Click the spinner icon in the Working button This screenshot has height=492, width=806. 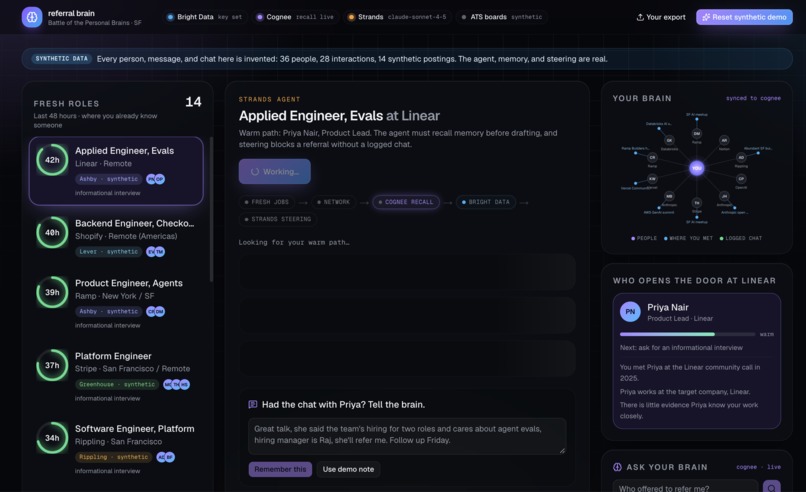click(x=254, y=172)
